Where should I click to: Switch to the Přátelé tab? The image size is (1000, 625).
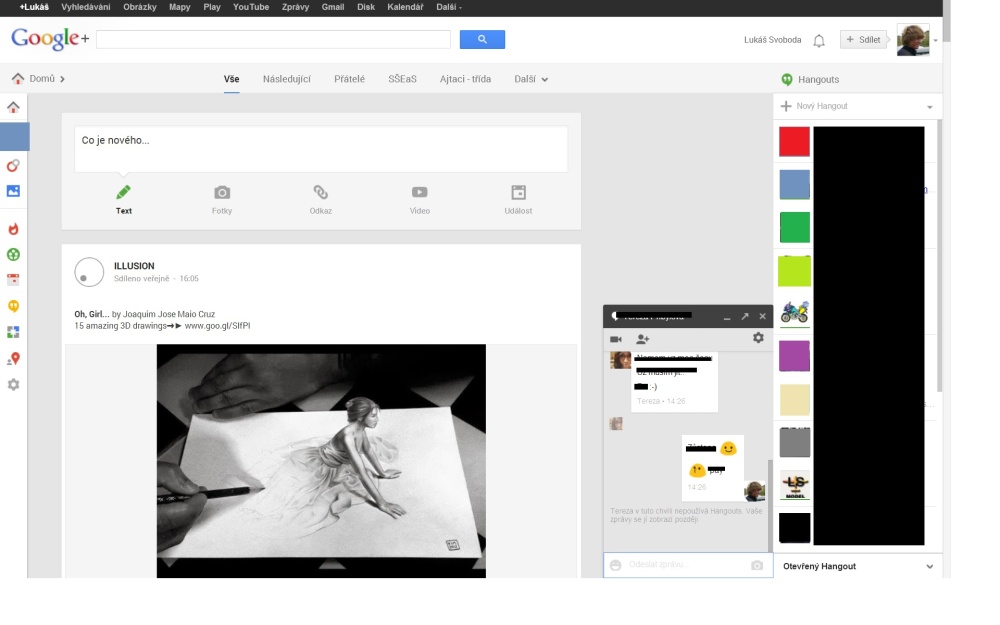[349, 79]
